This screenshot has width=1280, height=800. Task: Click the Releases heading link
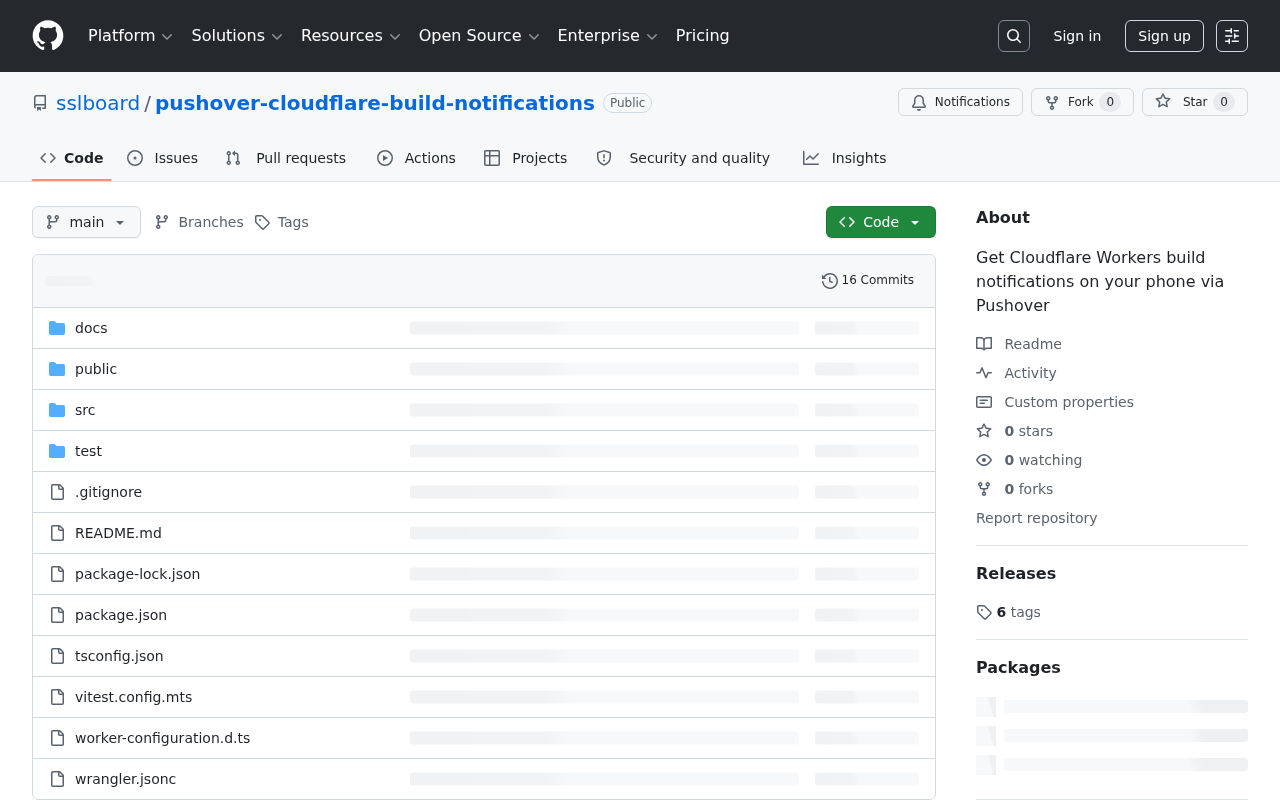[x=1016, y=573]
